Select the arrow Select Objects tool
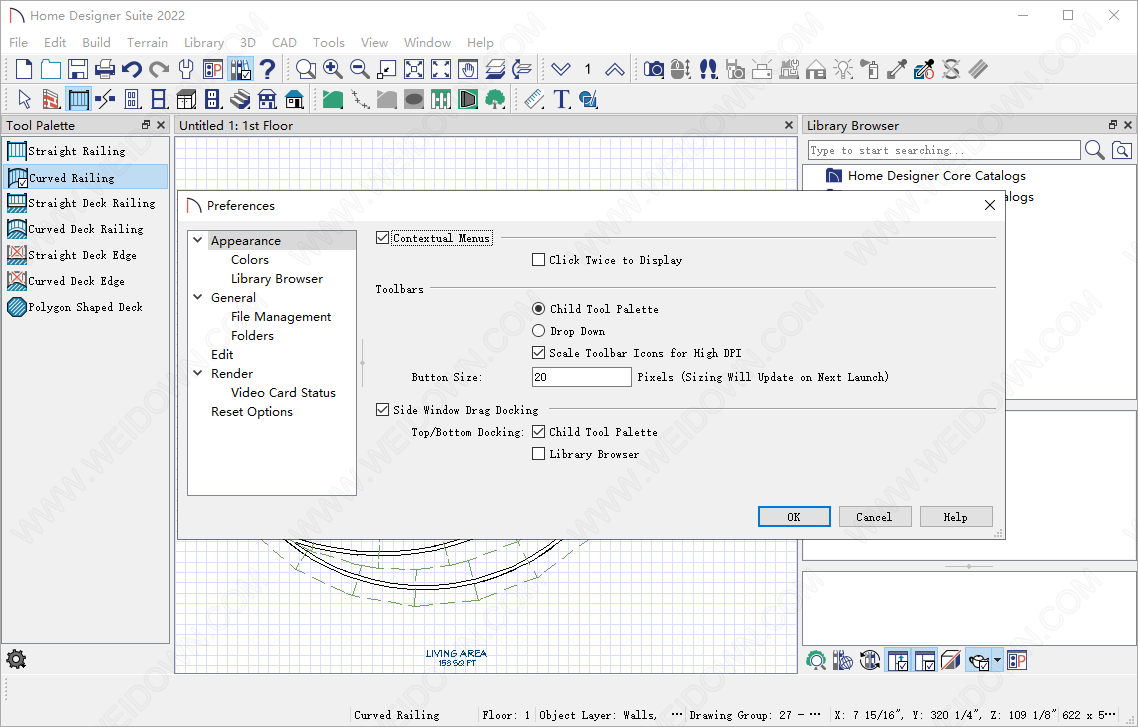 [x=24, y=99]
